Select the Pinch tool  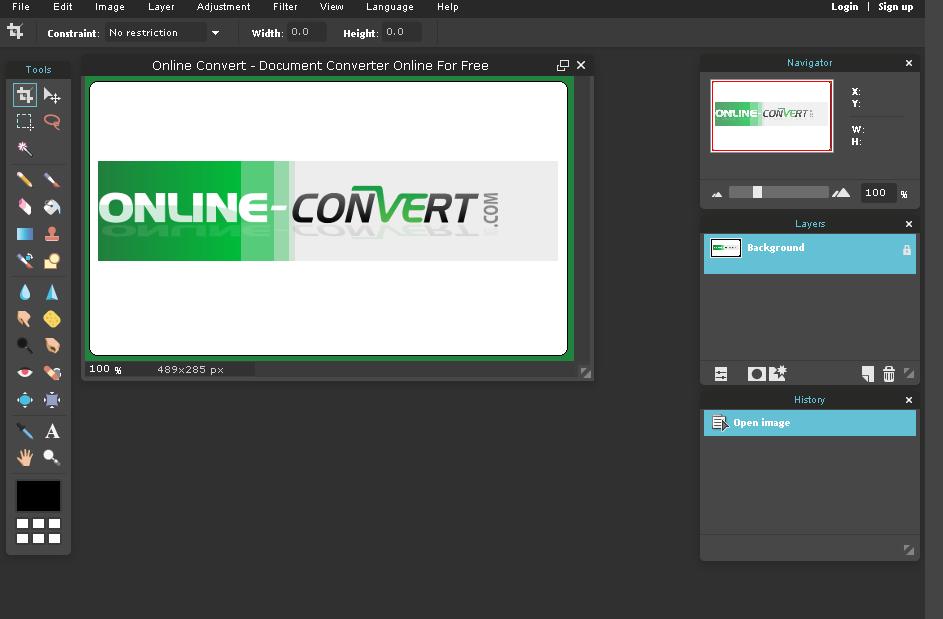[x=52, y=399]
